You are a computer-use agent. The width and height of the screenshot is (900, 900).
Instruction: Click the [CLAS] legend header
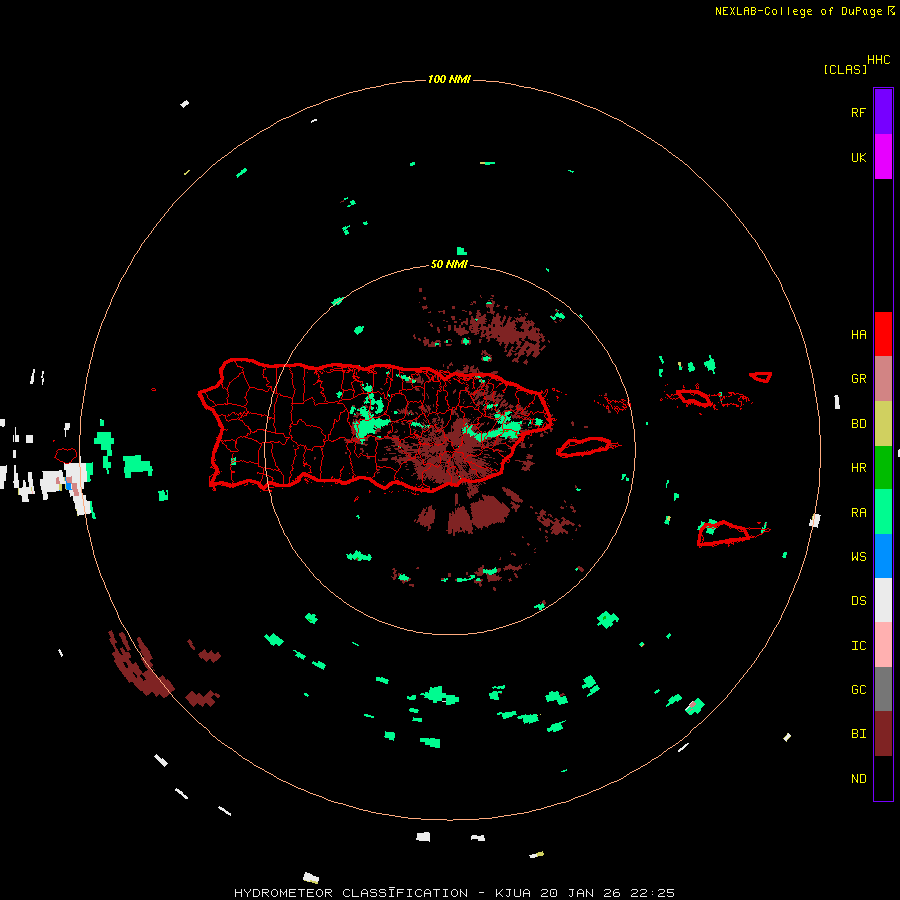(845, 69)
